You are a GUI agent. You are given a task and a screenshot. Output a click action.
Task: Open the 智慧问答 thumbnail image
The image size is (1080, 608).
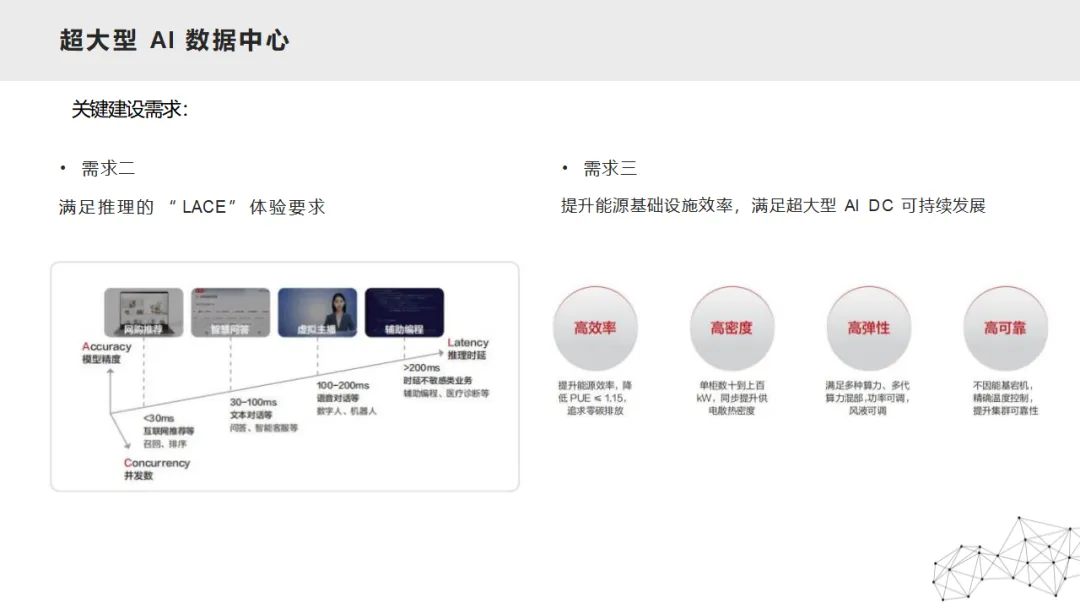[x=230, y=313]
